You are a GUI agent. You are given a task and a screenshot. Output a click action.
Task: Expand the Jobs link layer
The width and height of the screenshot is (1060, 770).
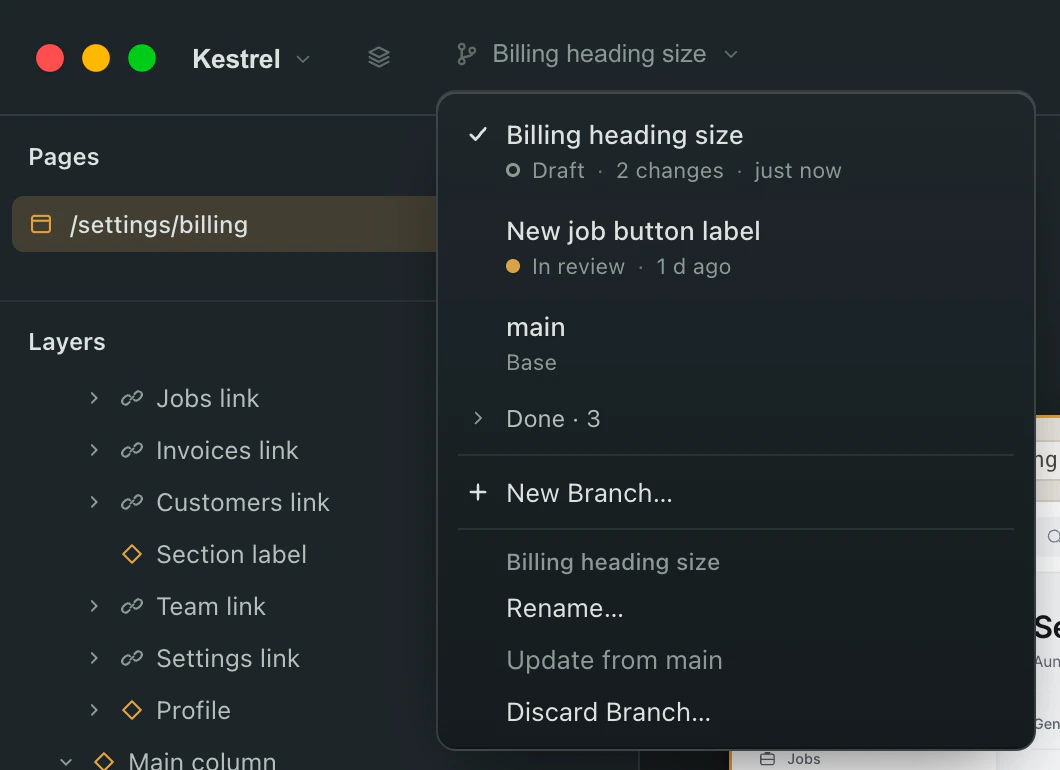[x=94, y=398]
